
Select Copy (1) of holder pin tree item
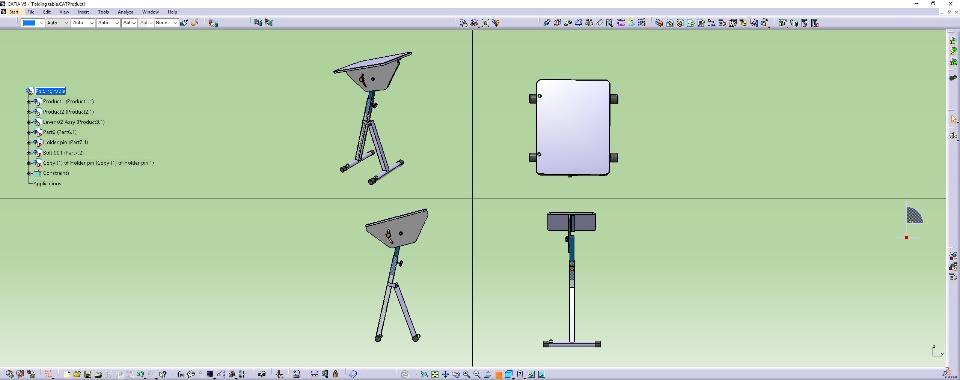pos(98,163)
